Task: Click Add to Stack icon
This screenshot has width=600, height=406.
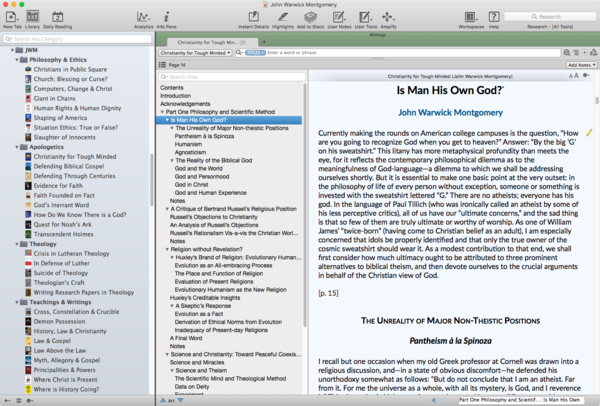Action: pos(310,17)
